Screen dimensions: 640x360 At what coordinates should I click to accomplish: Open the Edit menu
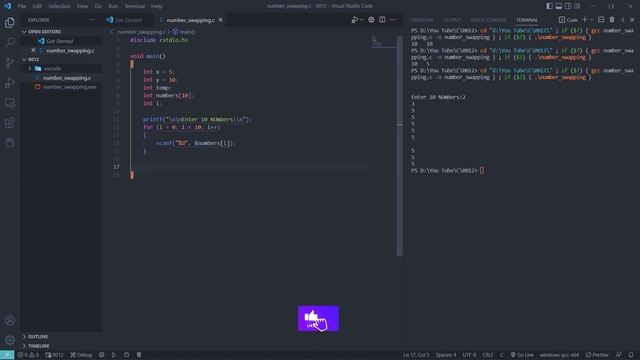(x=37, y=6)
